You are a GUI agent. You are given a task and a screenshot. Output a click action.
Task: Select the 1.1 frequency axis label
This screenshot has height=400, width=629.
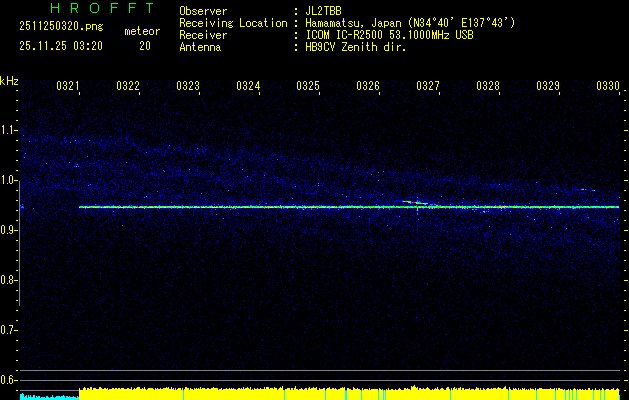(x=9, y=130)
